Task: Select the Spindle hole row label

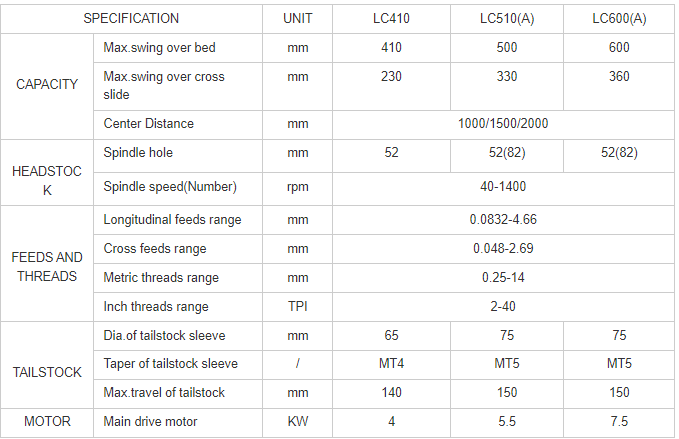Action: [x=138, y=153]
